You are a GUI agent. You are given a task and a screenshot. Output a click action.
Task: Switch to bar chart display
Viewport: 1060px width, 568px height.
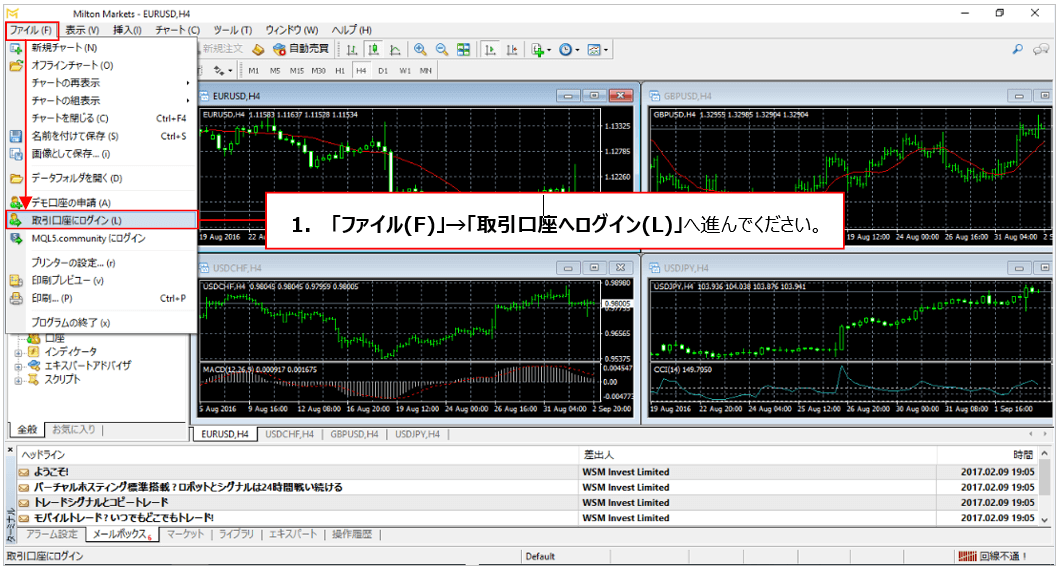coord(353,49)
